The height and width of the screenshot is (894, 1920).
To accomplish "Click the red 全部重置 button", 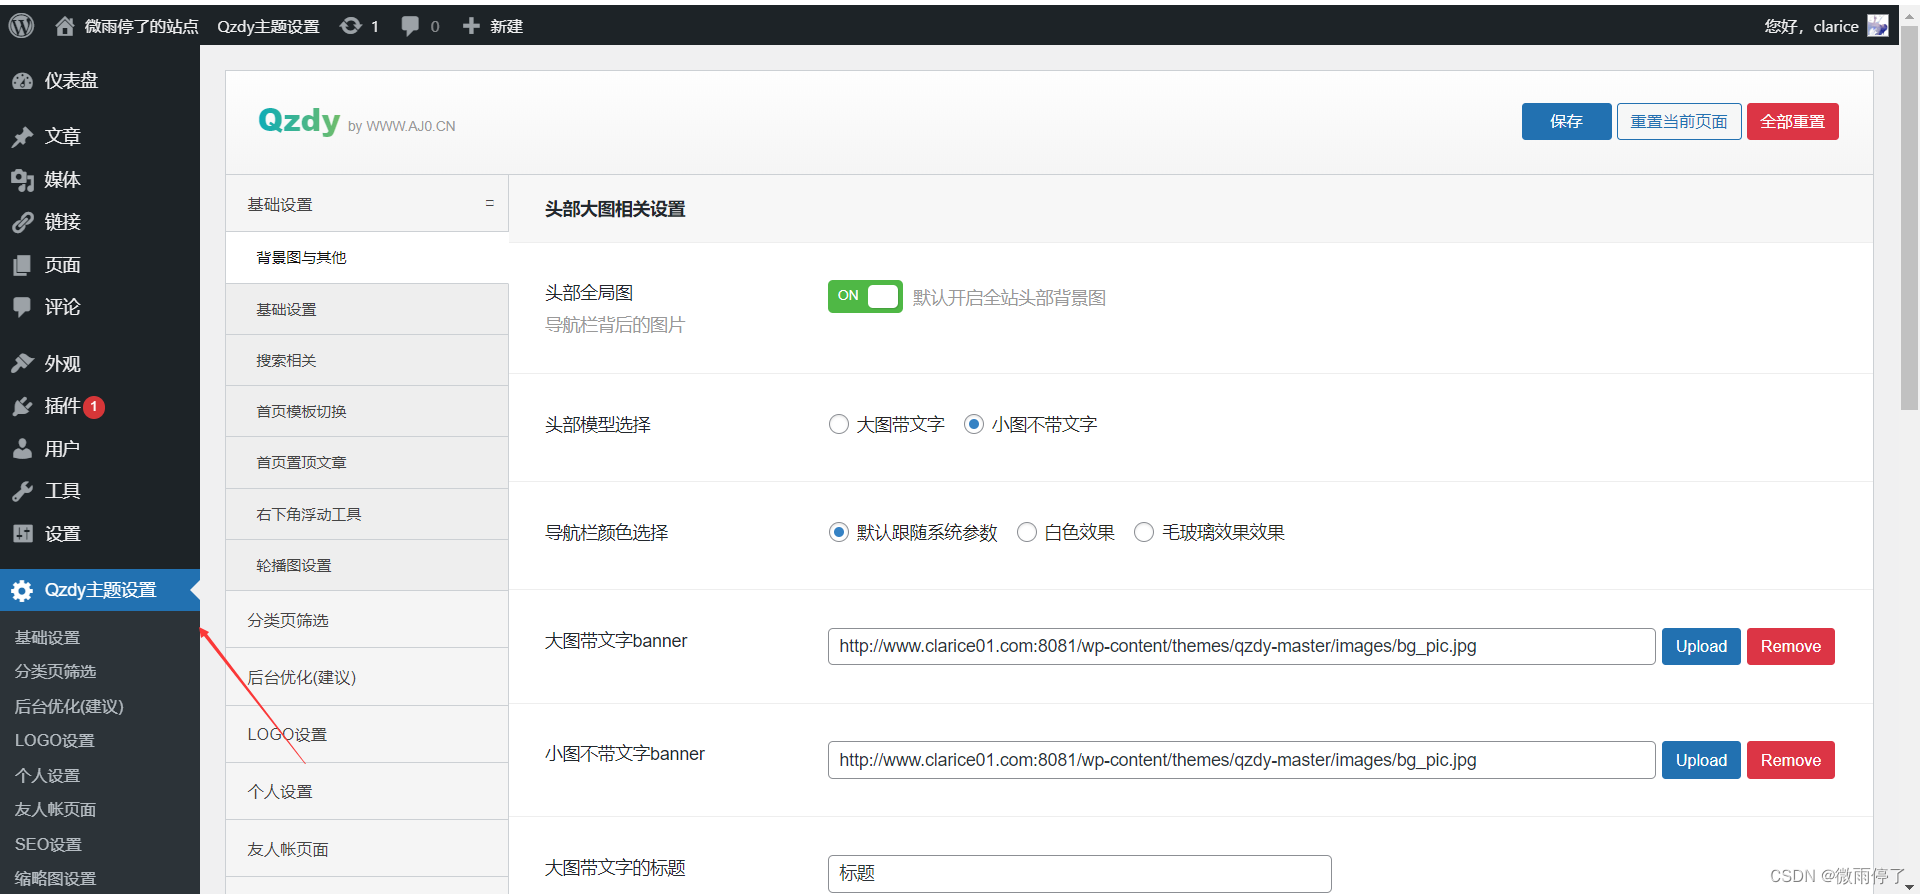I will coord(1792,121).
